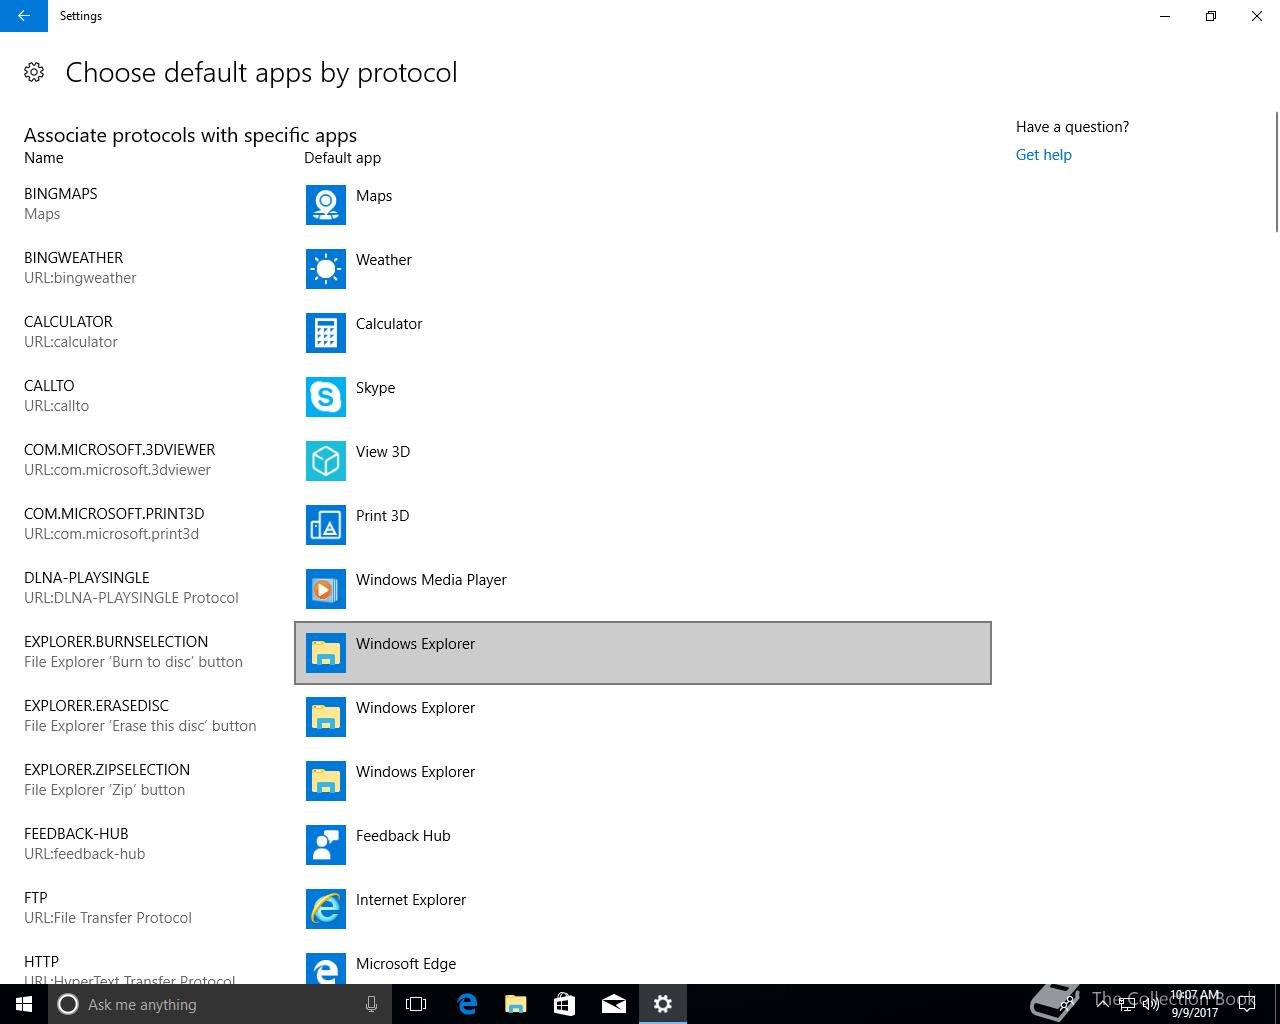Screen dimensions: 1280x1024
Task: Select the BINGMAPS protocol name
Action: [x=61, y=194]
